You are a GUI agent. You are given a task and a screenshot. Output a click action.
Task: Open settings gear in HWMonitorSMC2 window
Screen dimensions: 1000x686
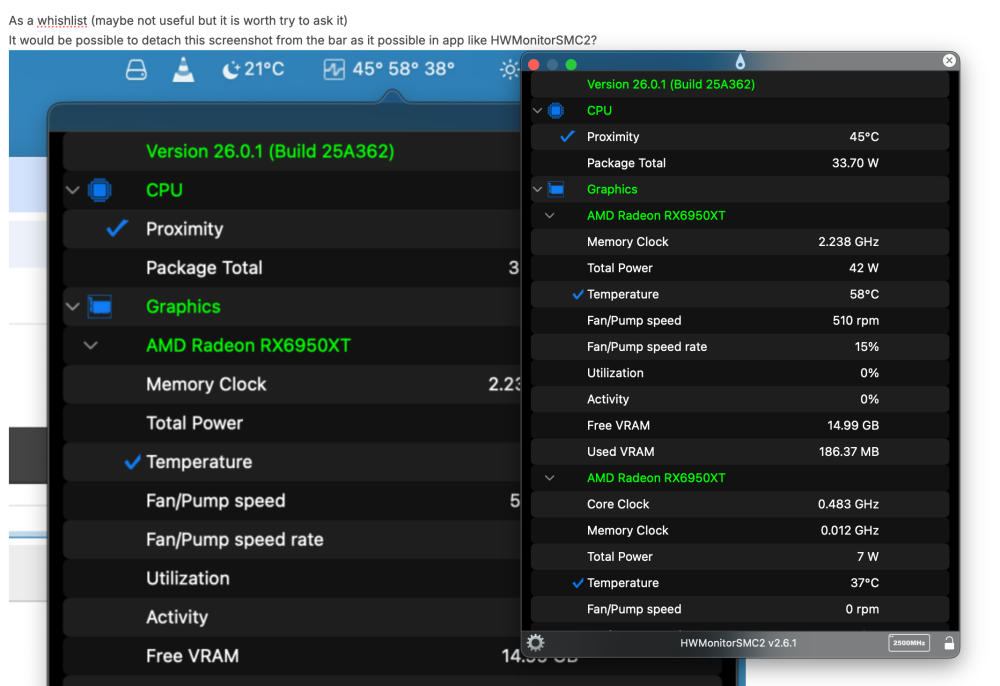point(536,642)
